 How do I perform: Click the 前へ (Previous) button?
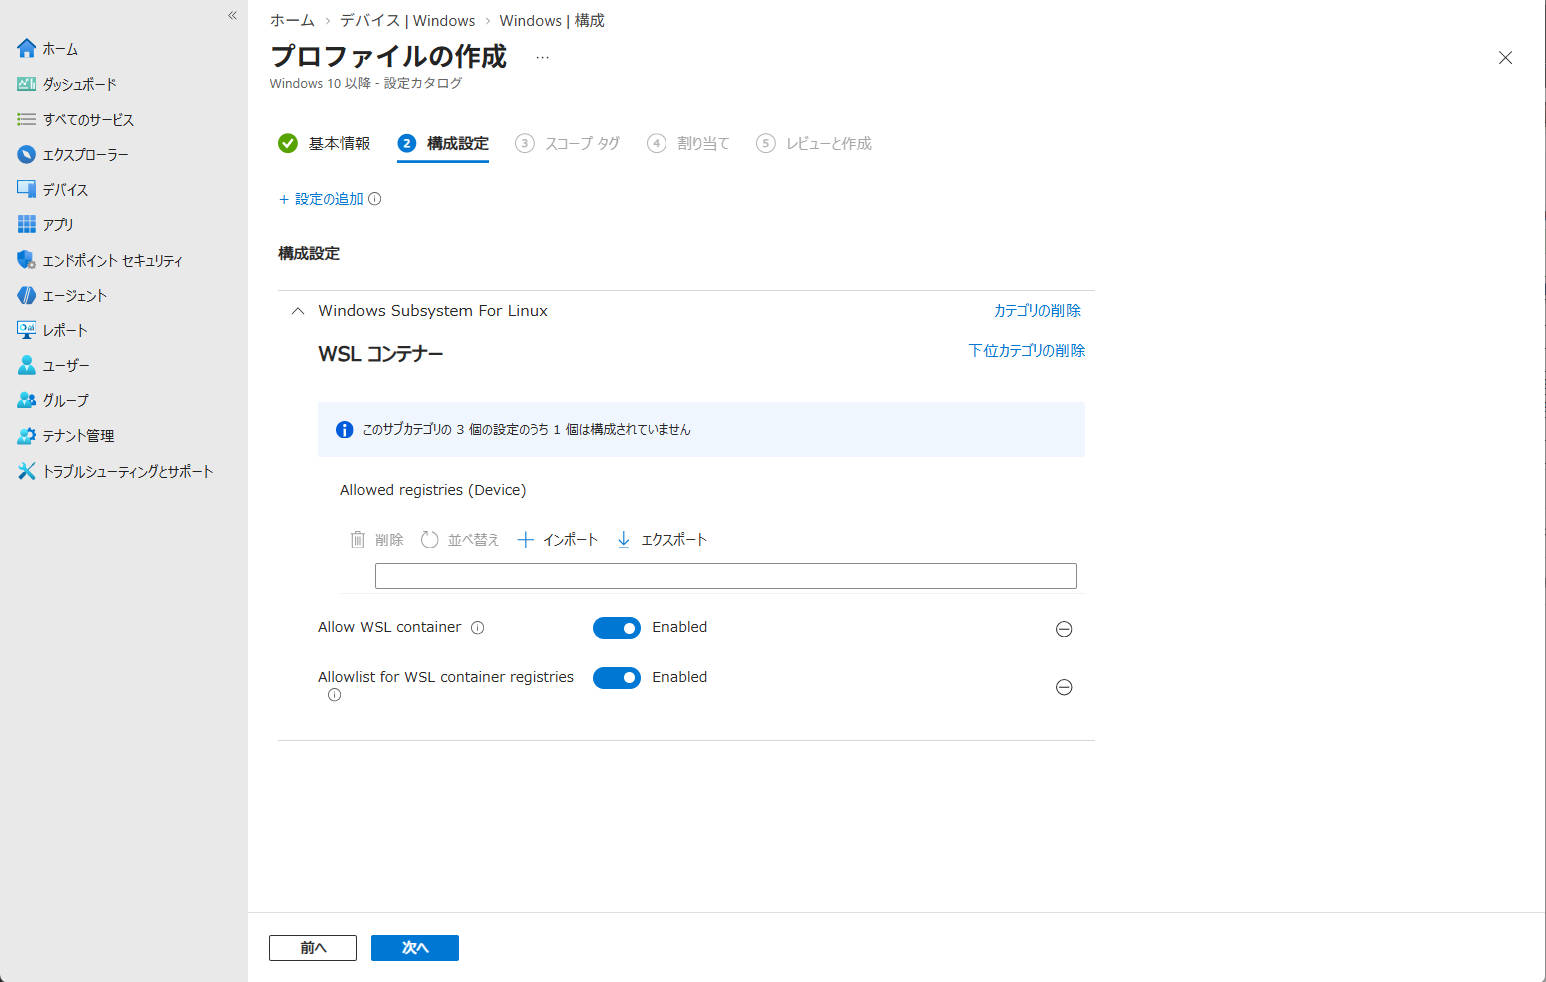[x=313, y=948]
